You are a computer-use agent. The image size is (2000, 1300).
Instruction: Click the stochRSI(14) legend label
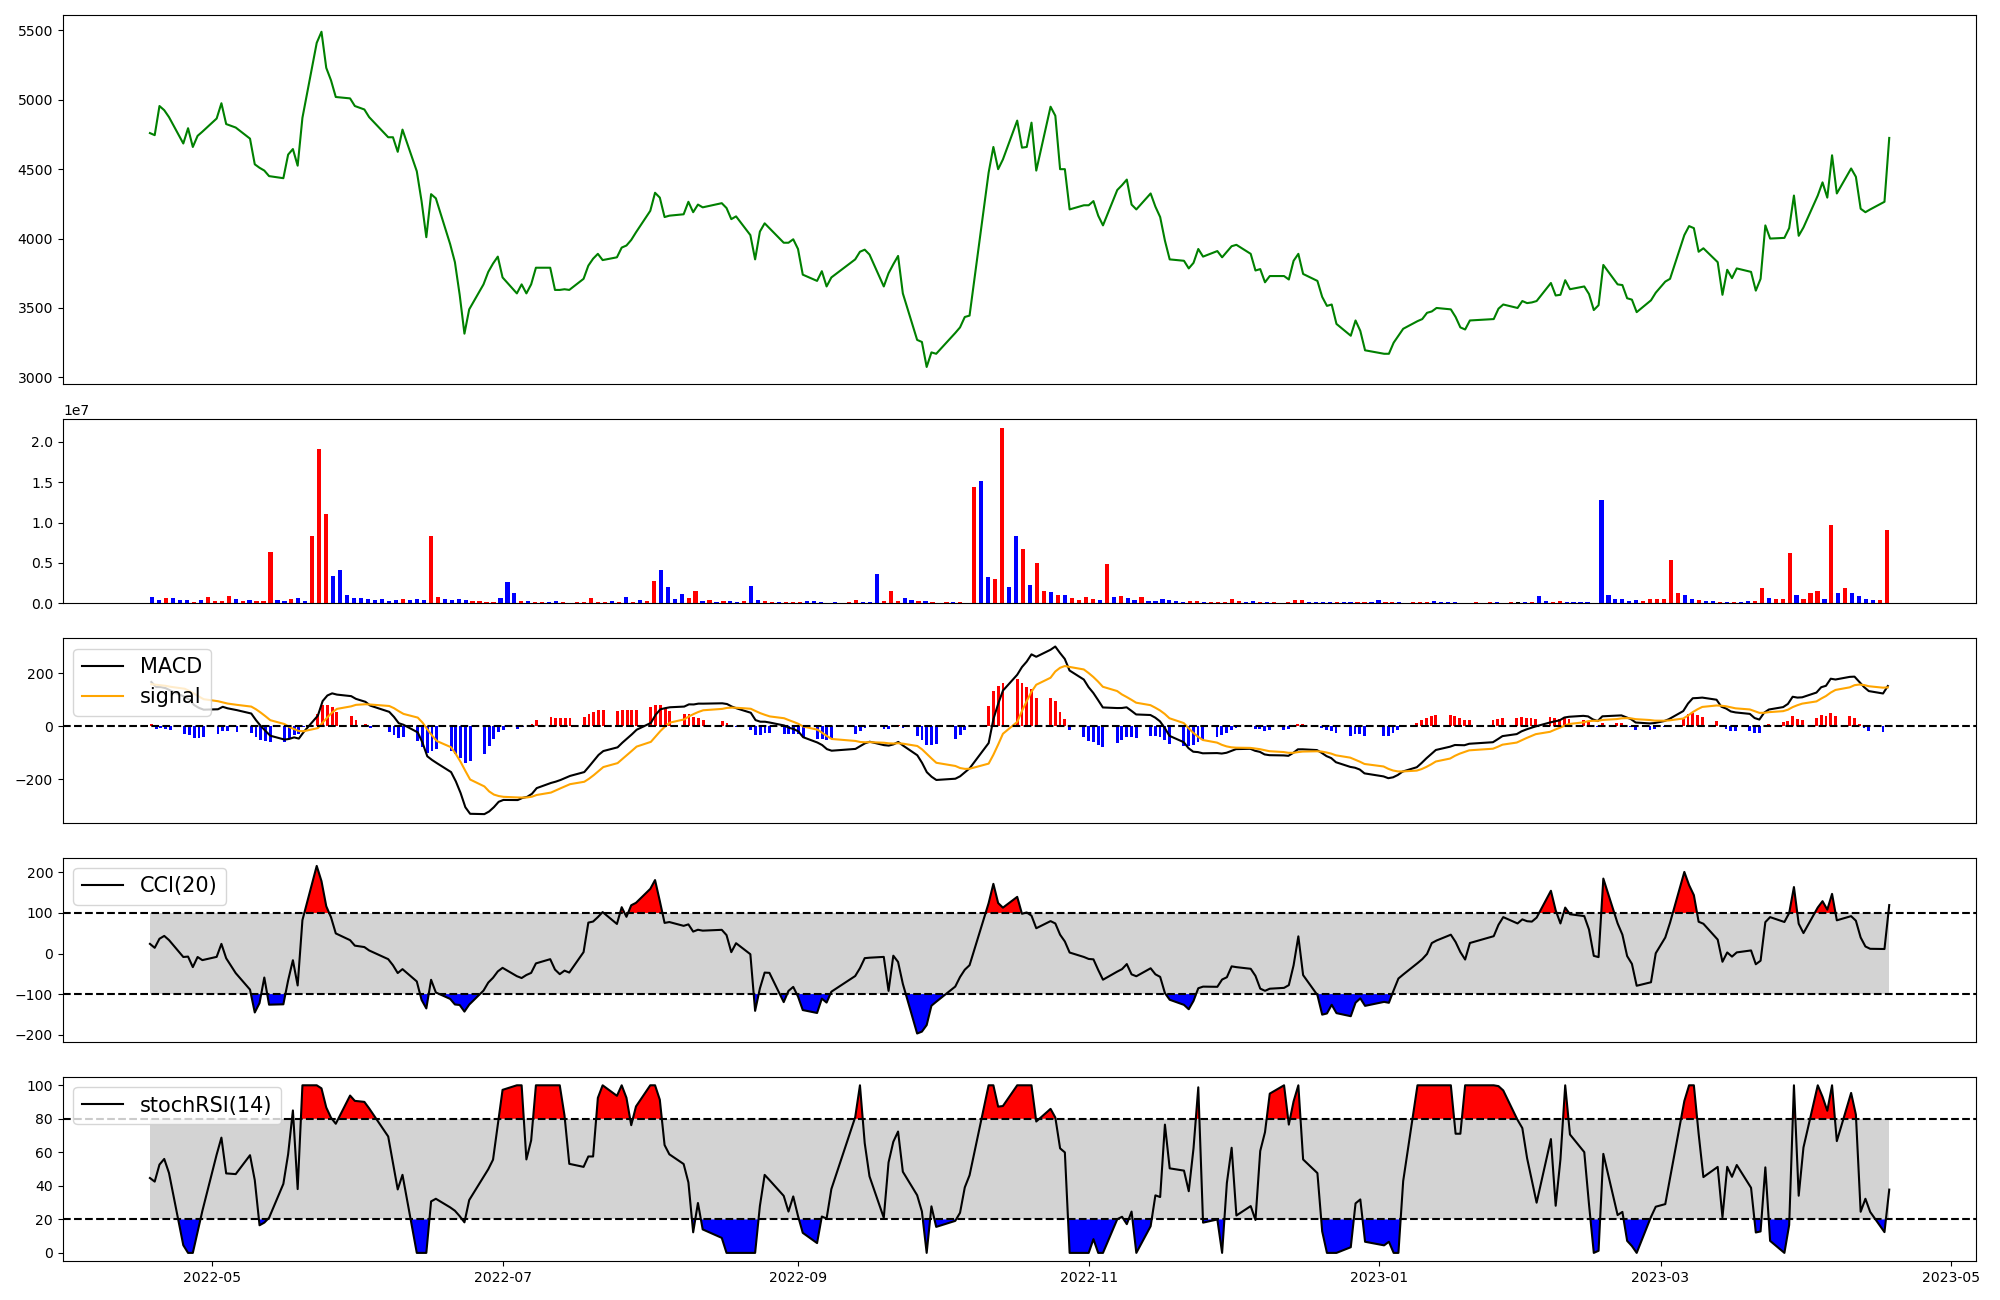(x=205, y=1104)
